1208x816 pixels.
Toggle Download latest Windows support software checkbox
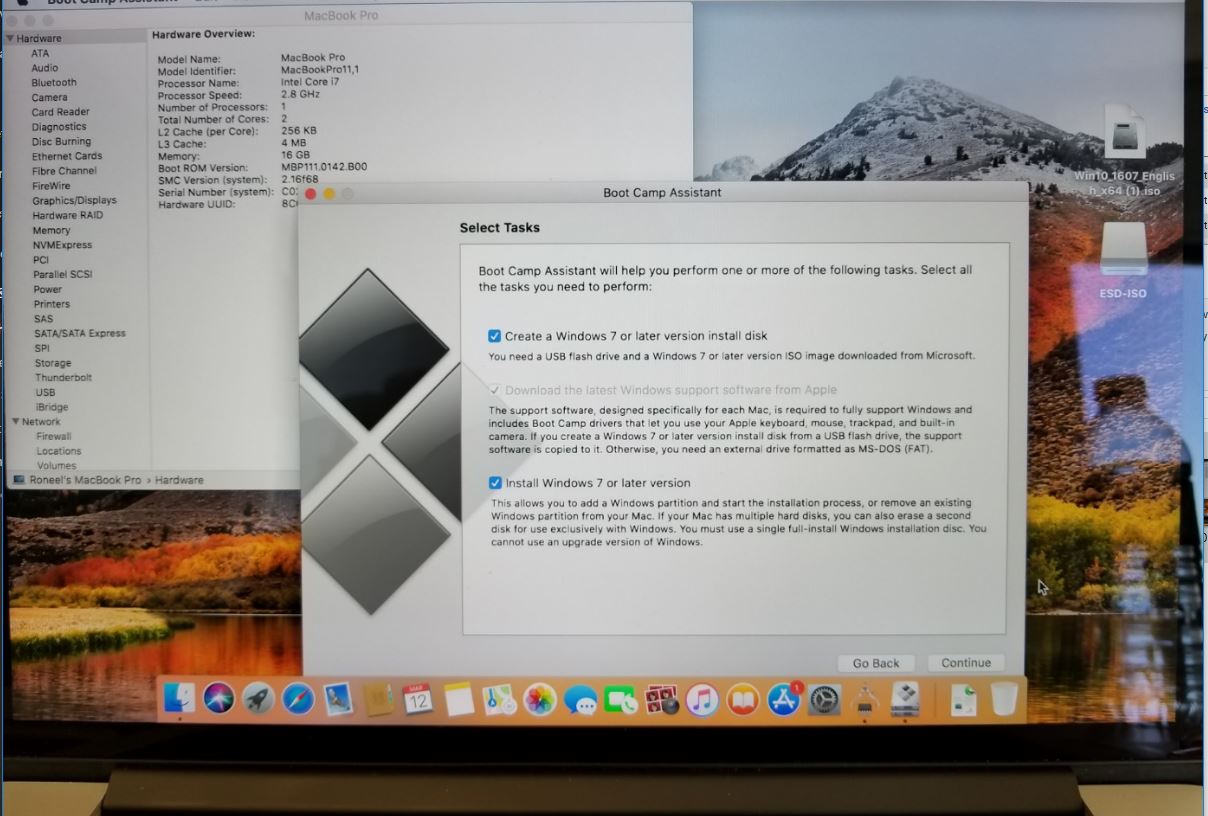click(x=494, y=390)
